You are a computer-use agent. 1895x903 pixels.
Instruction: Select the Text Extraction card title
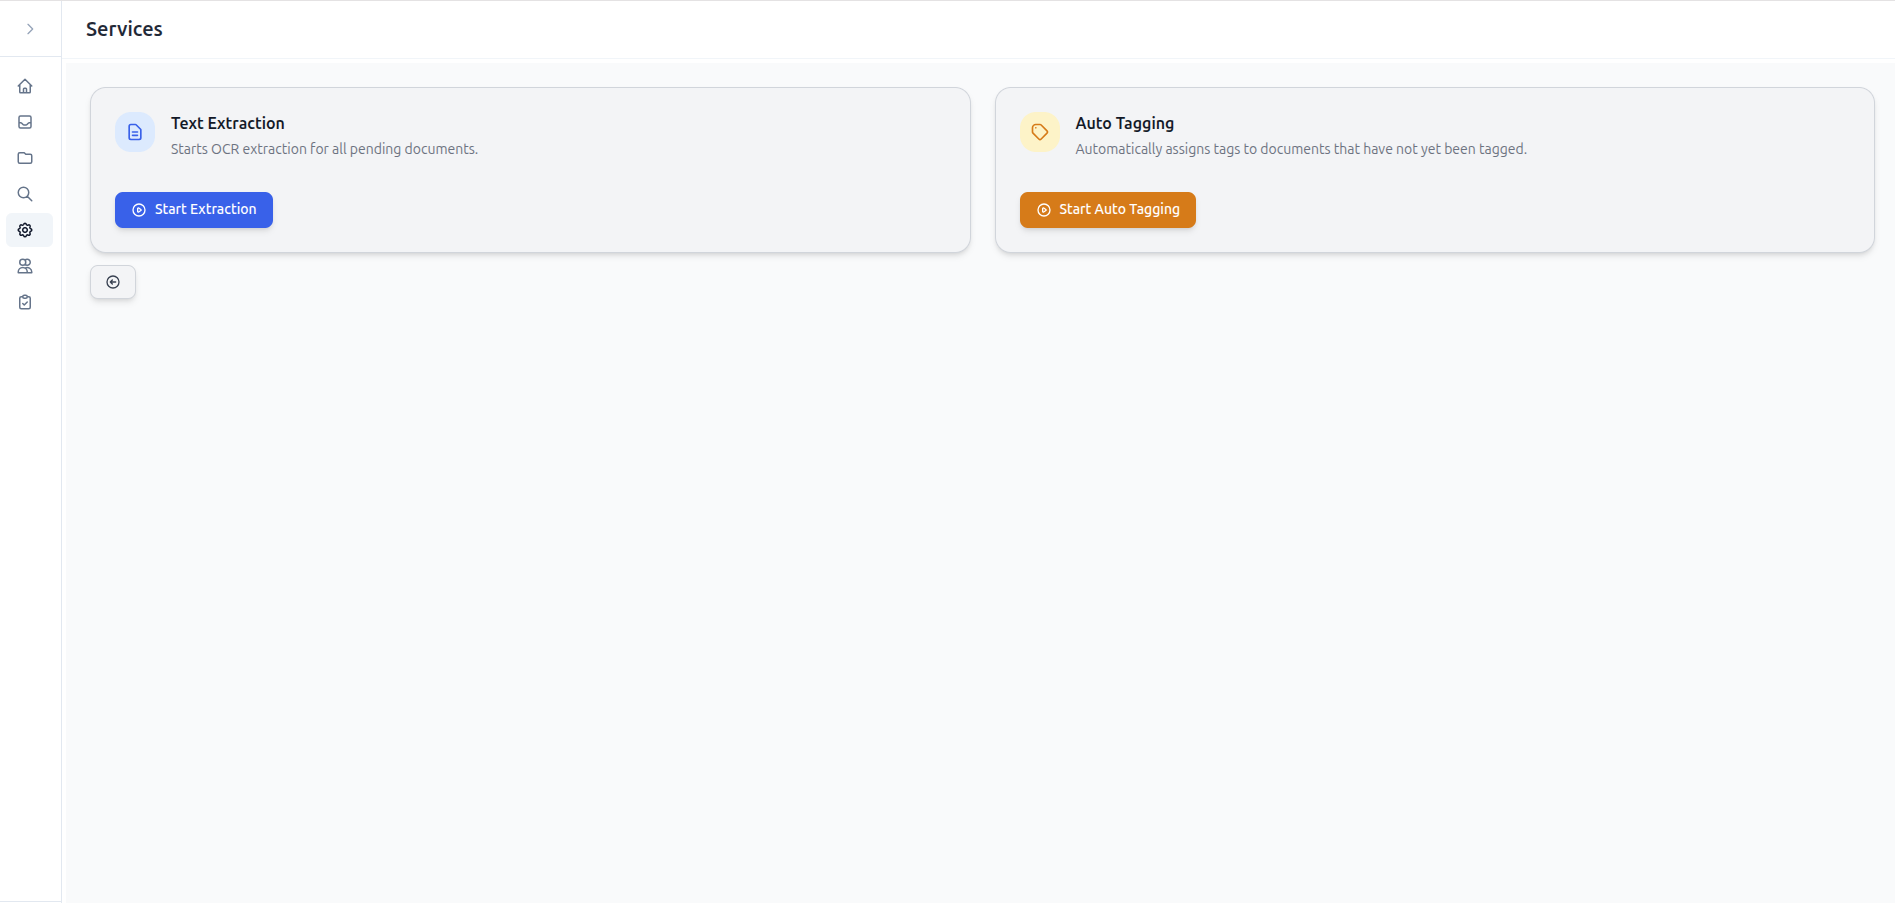[228, 123]
